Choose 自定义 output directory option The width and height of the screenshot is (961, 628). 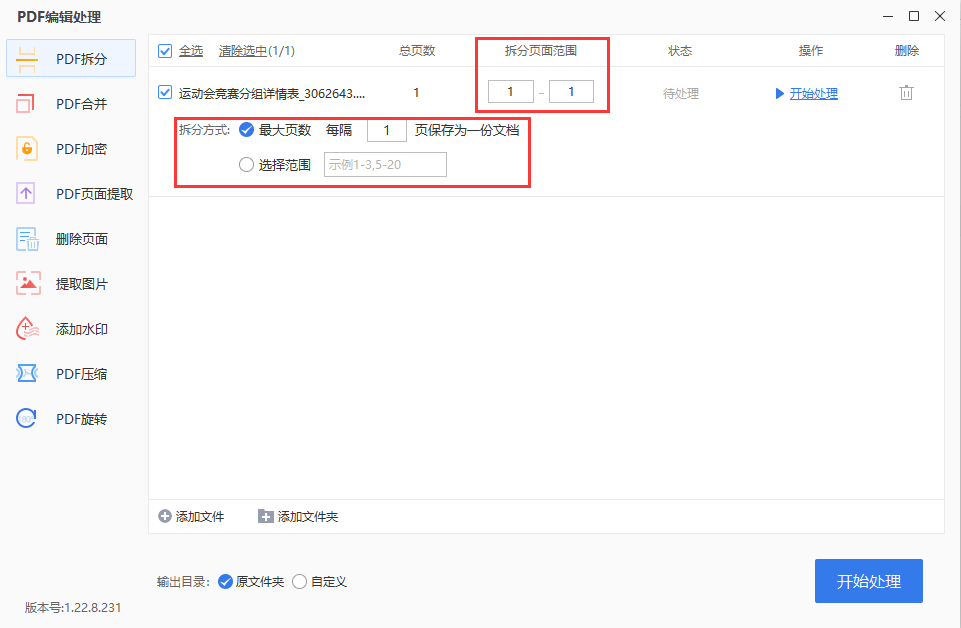(x=299, y=581)
